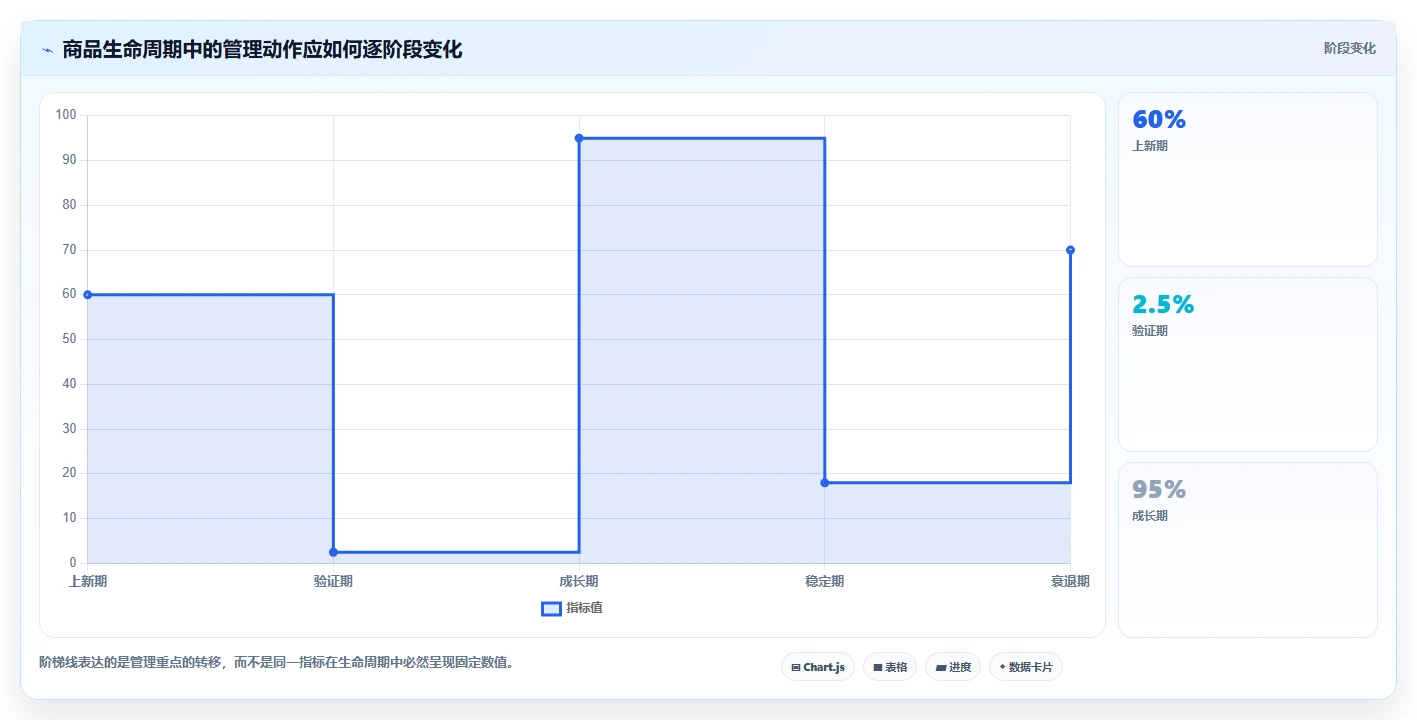This screenshot has height=720, width=1417.
Task: Click the 成长期 x-axis label
Action: pos(579,581)
